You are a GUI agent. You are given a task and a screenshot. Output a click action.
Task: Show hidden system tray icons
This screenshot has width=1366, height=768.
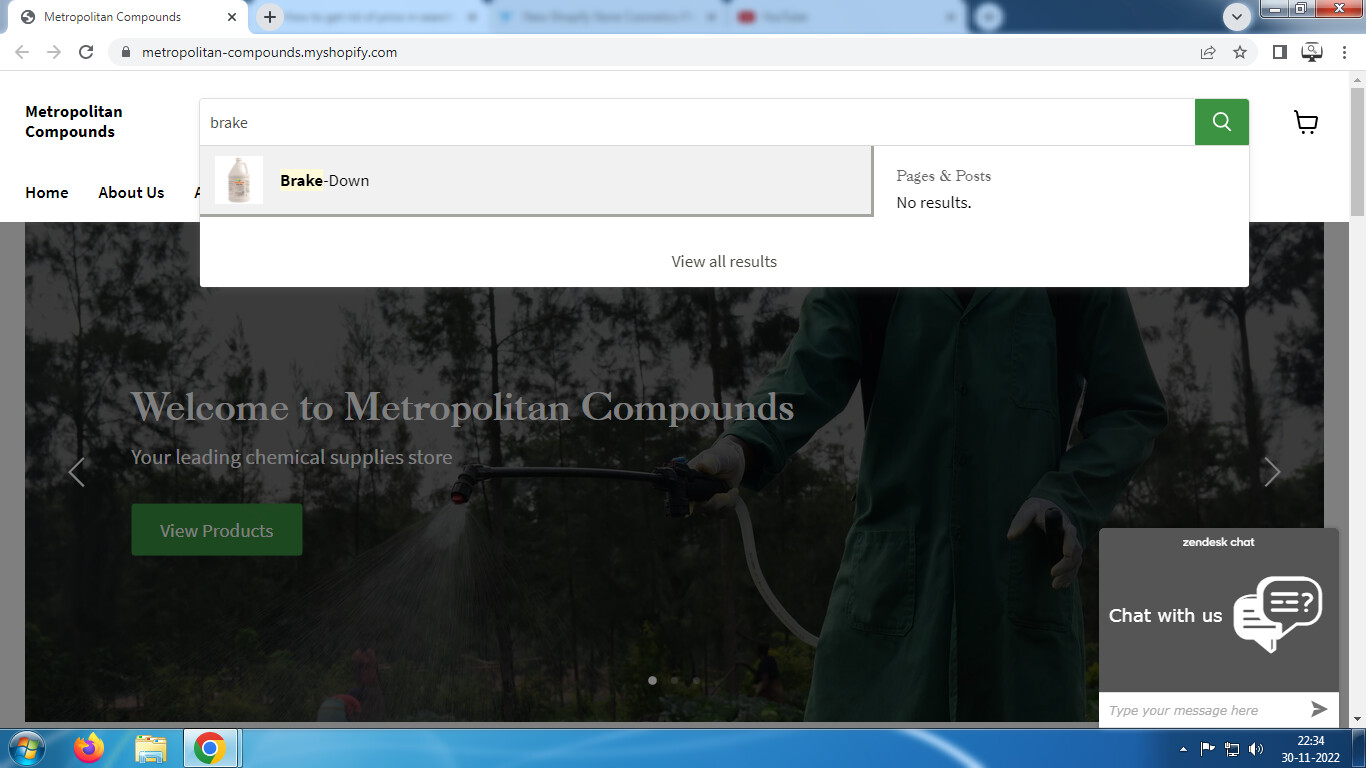click(x=1184, y=749)
